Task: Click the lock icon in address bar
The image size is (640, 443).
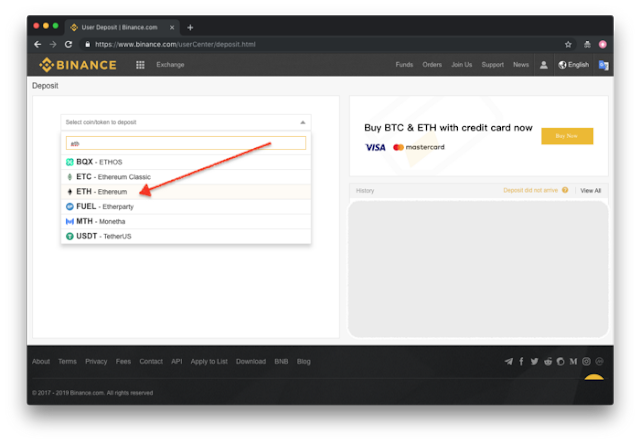Action: (x=87, y=45)
